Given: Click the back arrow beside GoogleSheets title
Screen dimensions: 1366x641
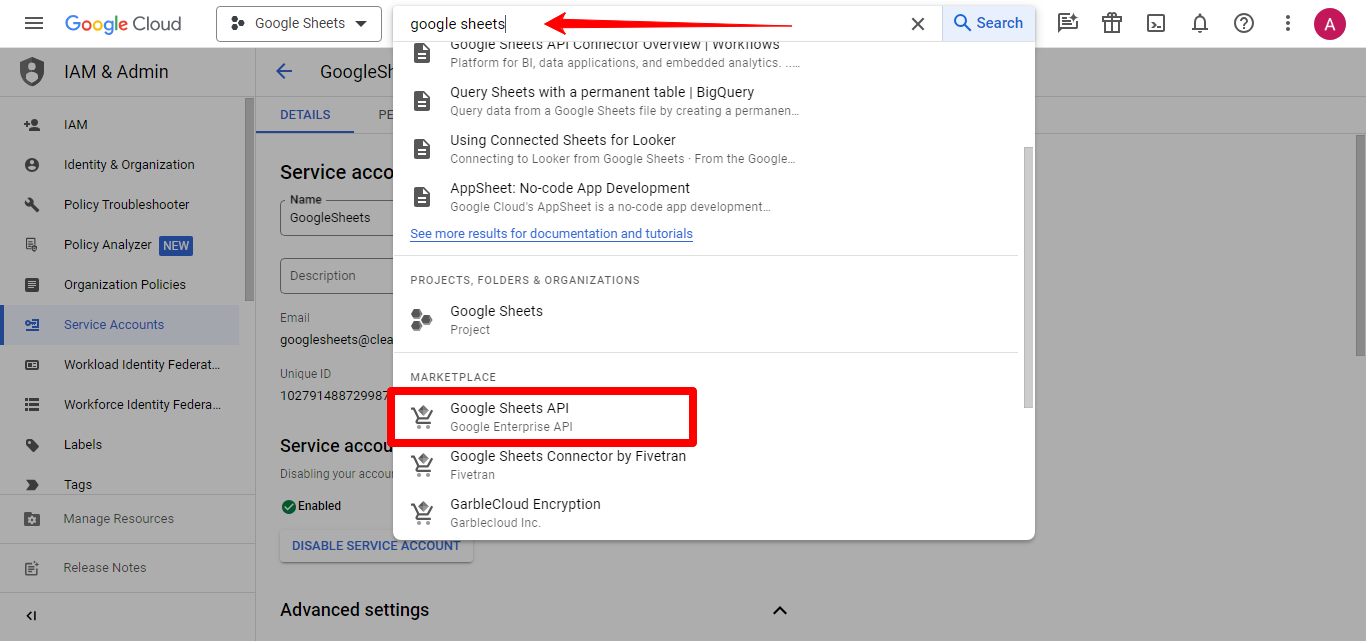Looking at the screenshot, I should (x=284, y=71).
